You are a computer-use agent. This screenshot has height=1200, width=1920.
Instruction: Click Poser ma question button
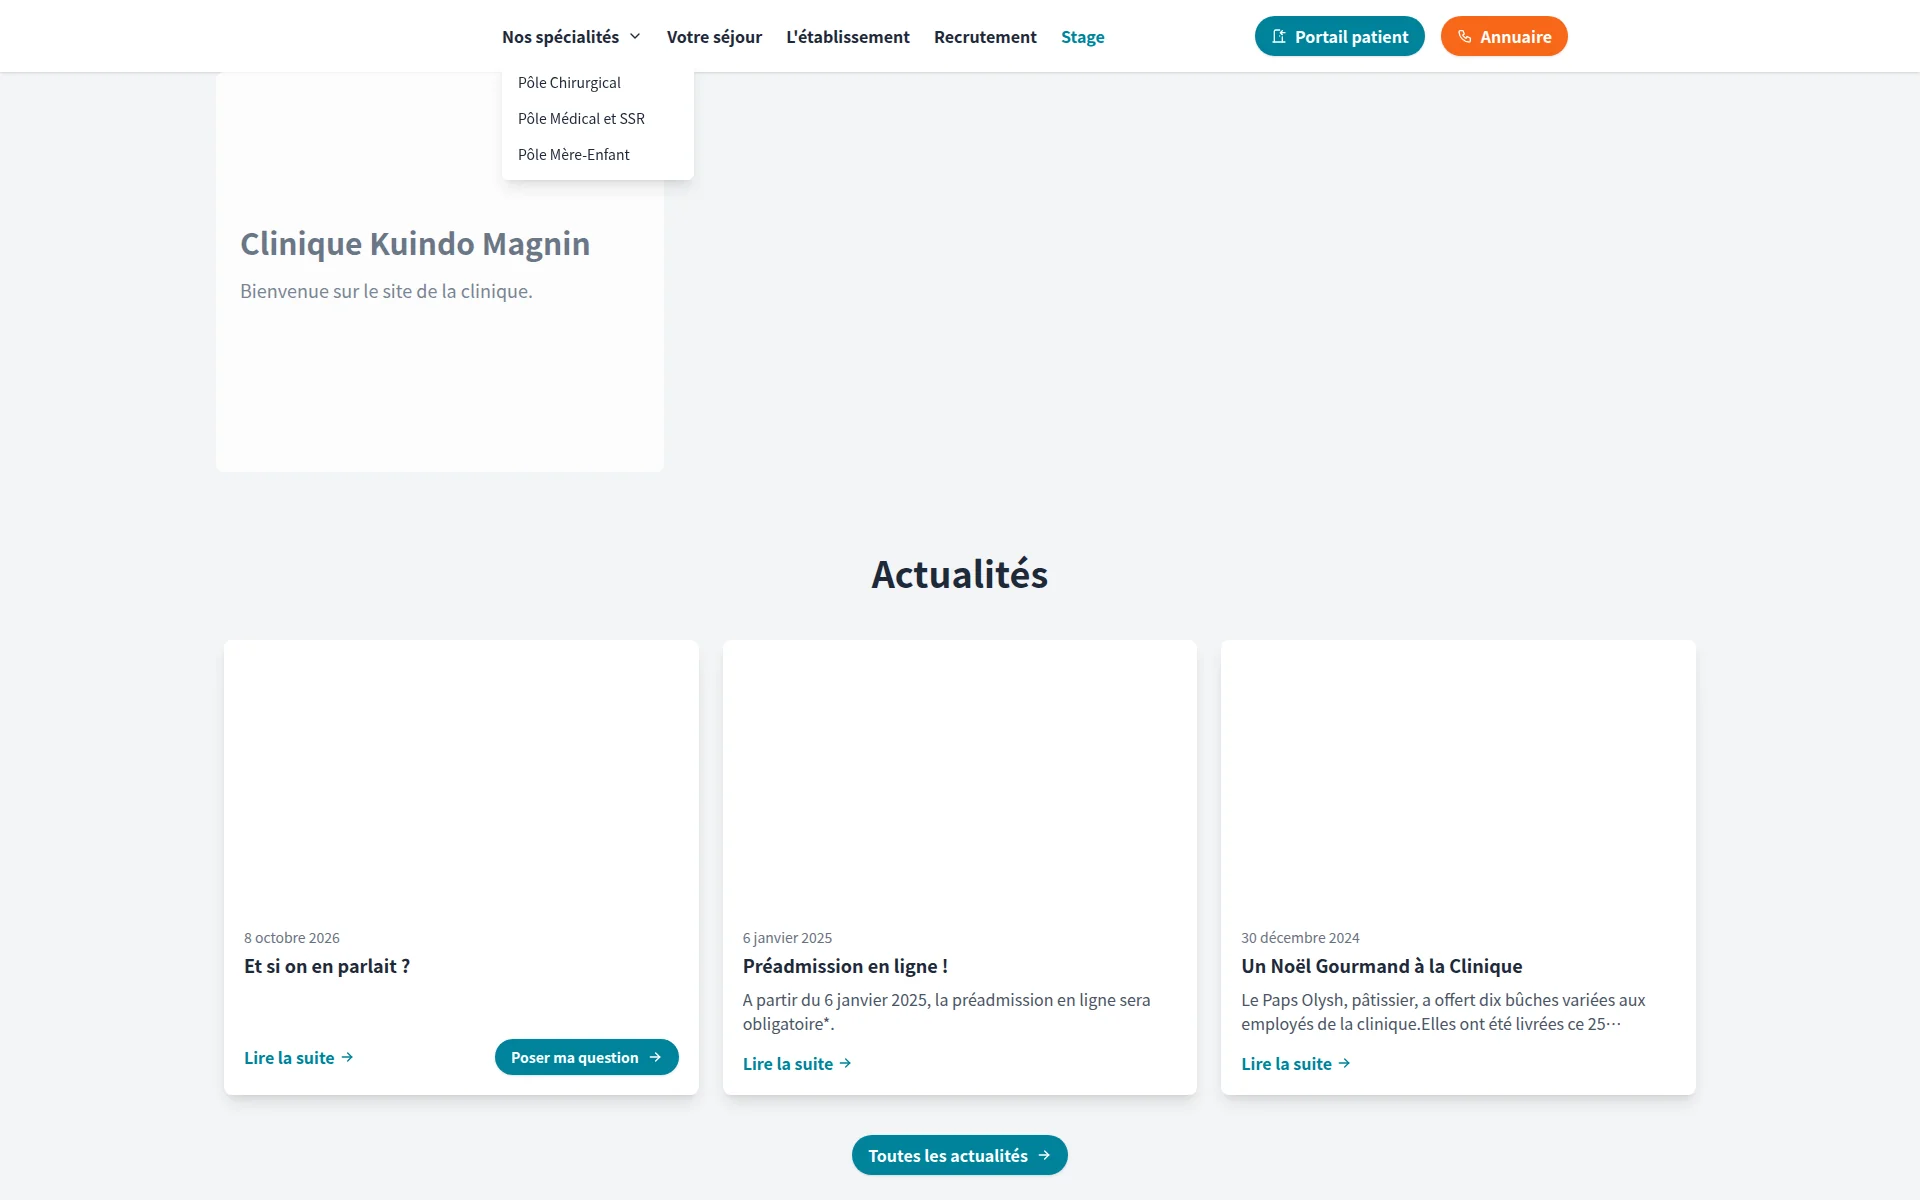coord(586,1057)
